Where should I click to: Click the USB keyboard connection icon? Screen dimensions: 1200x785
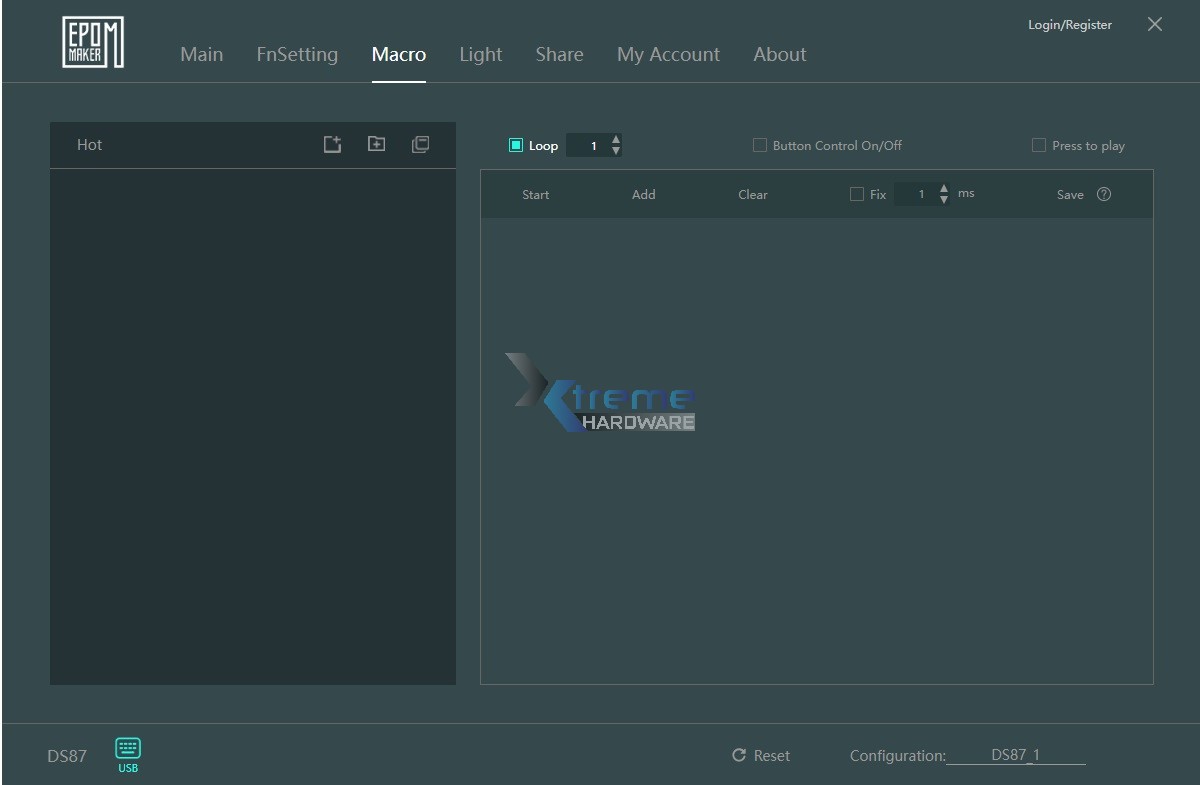tap(127, 749)
